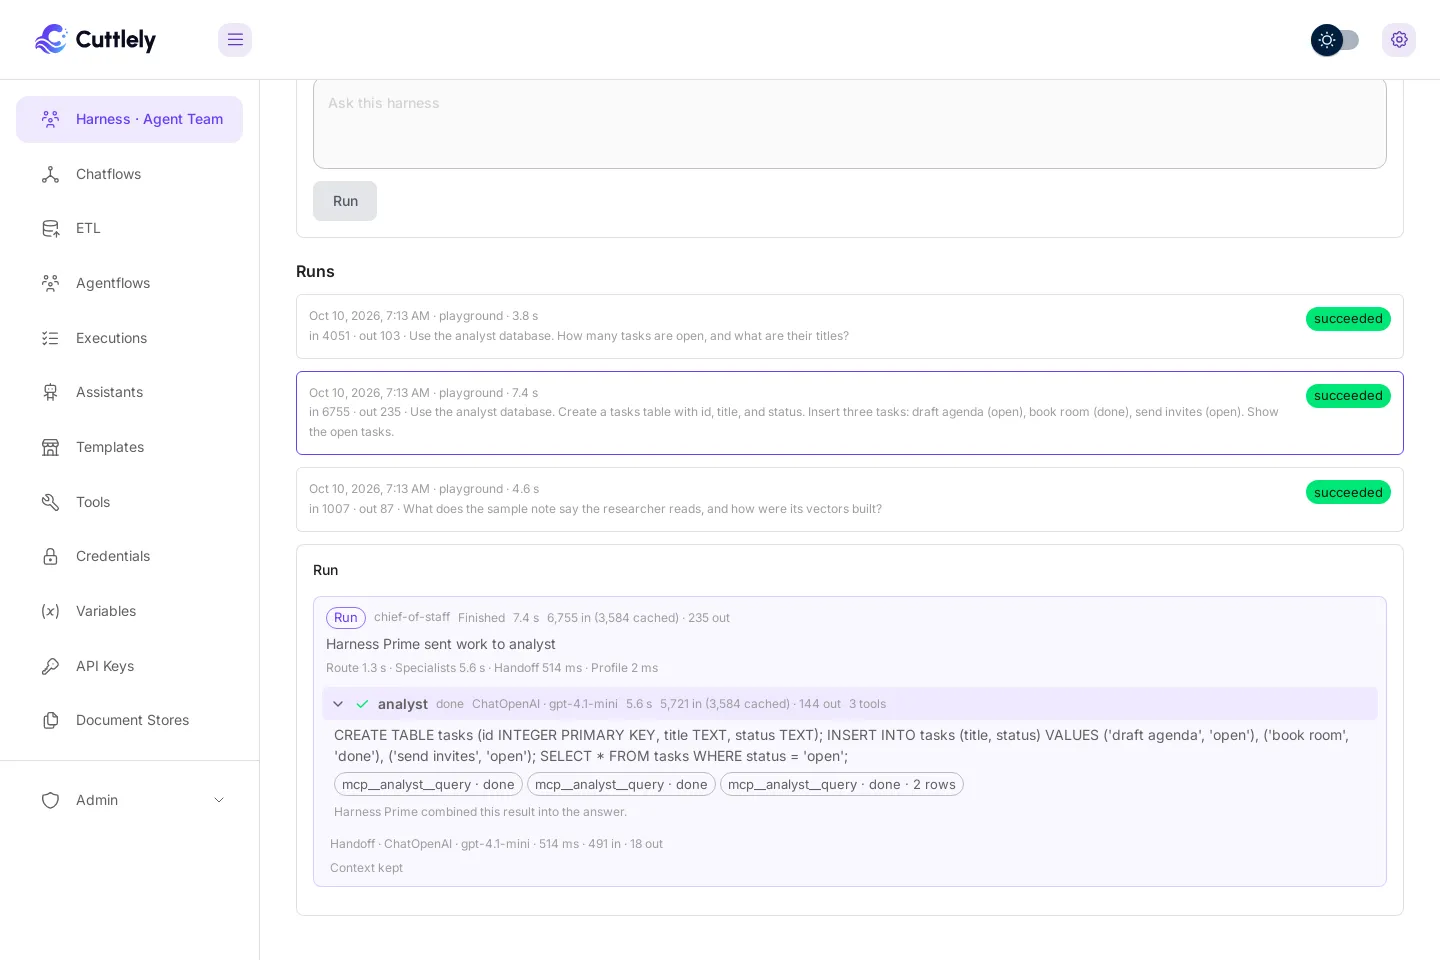
Task: Click the API Keys key icon
Action: point(50,666)
